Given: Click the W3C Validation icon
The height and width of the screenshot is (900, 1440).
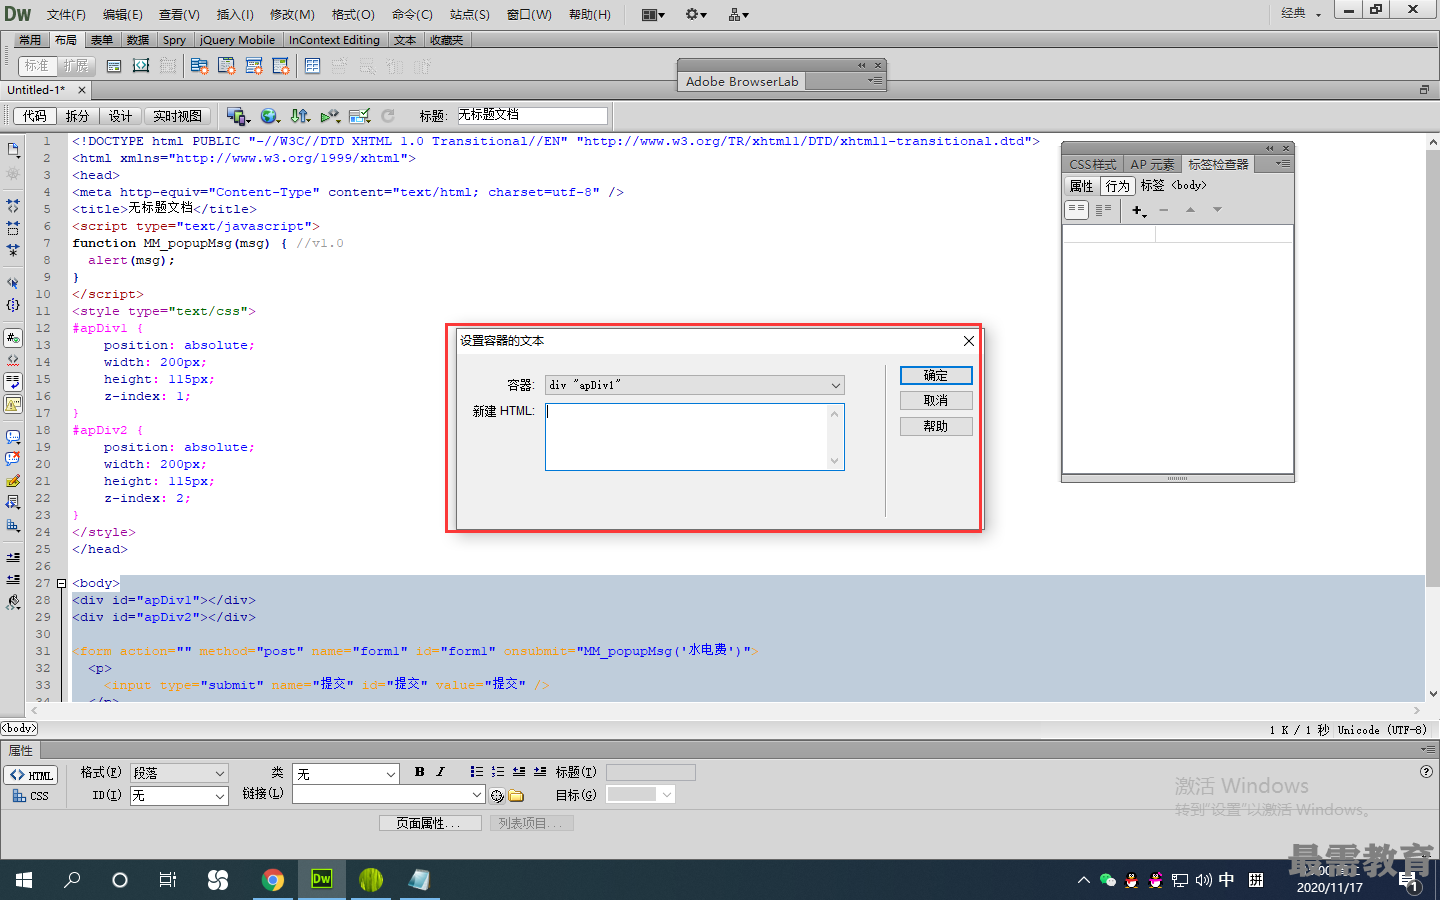Looking at the screenshot, I should click(x=330, y=116).
